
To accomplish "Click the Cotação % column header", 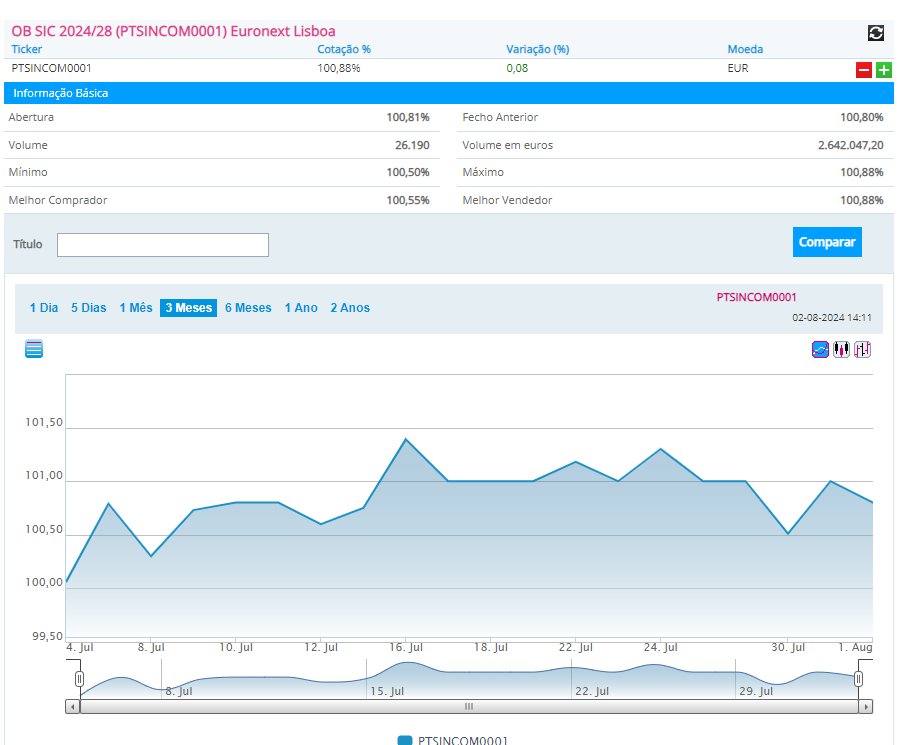I will click(344, 49).
